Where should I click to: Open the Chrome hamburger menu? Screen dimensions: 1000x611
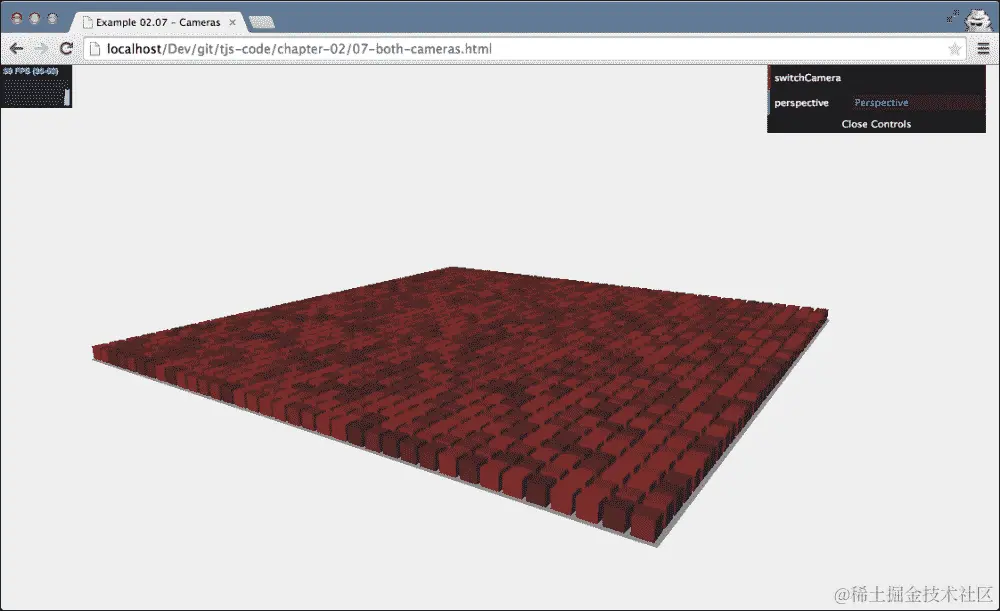pyautogui.click(x=983, y=49)
